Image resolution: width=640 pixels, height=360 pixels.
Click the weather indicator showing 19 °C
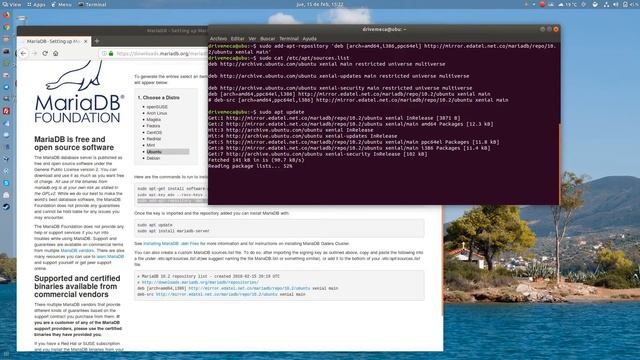(x=567, y=4)
